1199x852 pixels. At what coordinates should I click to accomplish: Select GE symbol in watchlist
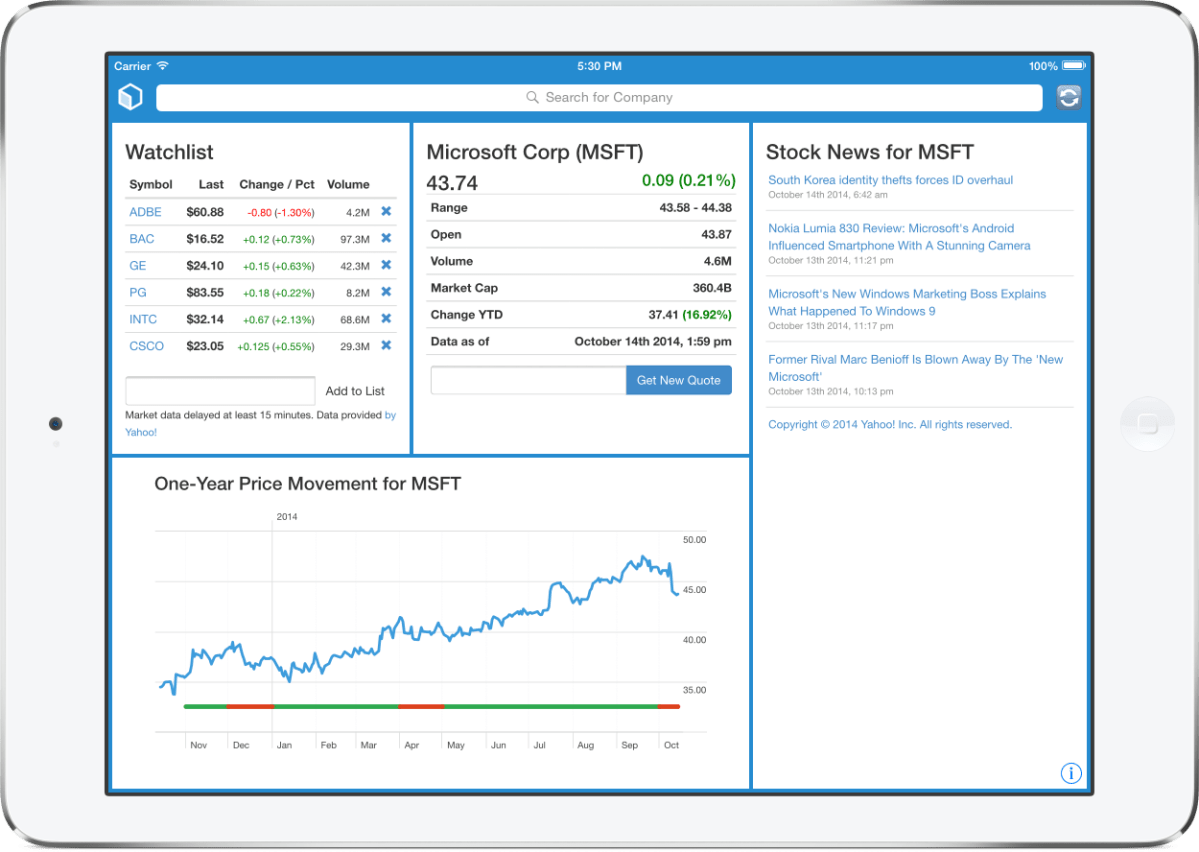pos(138,265)
